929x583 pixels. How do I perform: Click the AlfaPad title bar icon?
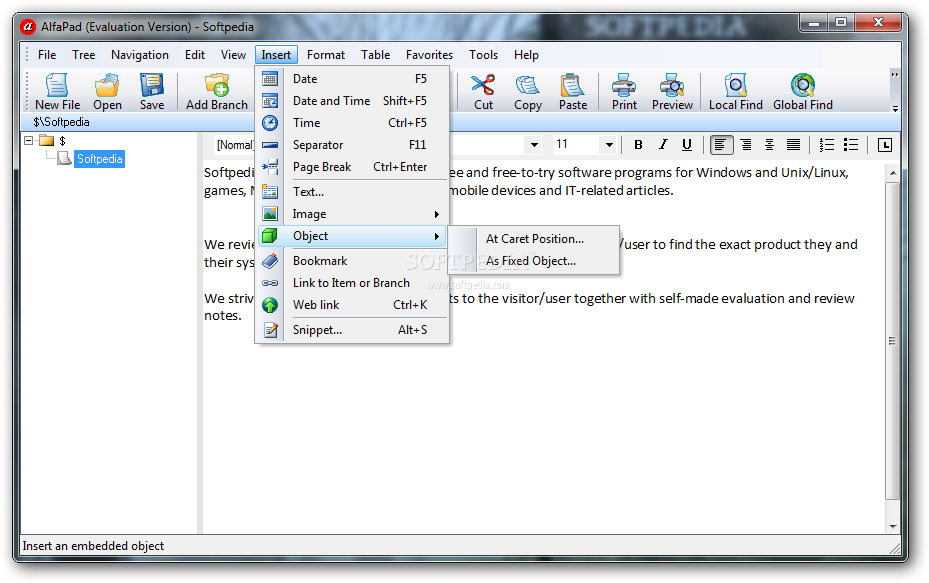(x=27, y=27)
